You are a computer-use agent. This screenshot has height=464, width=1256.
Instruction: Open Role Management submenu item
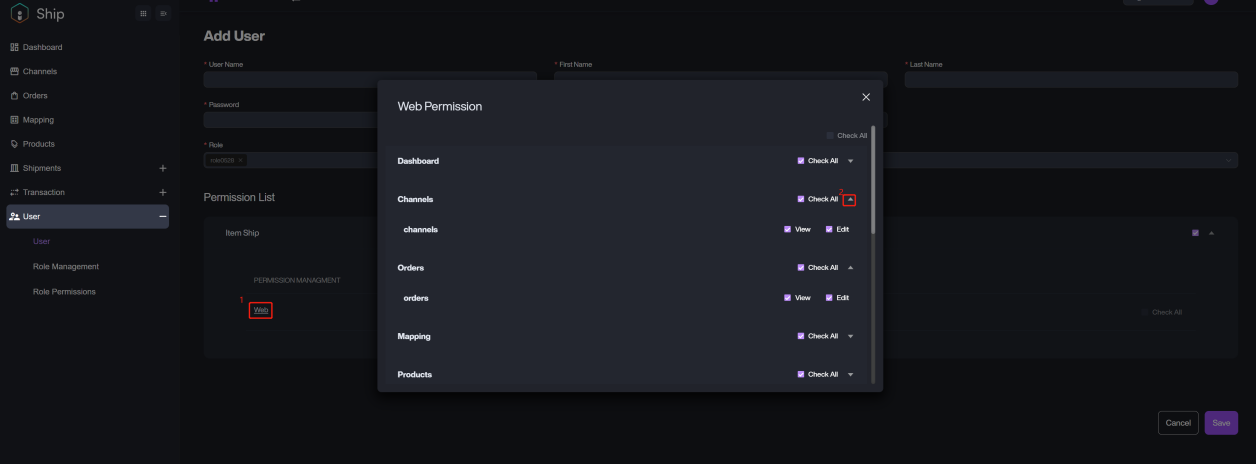coord(66,266)
